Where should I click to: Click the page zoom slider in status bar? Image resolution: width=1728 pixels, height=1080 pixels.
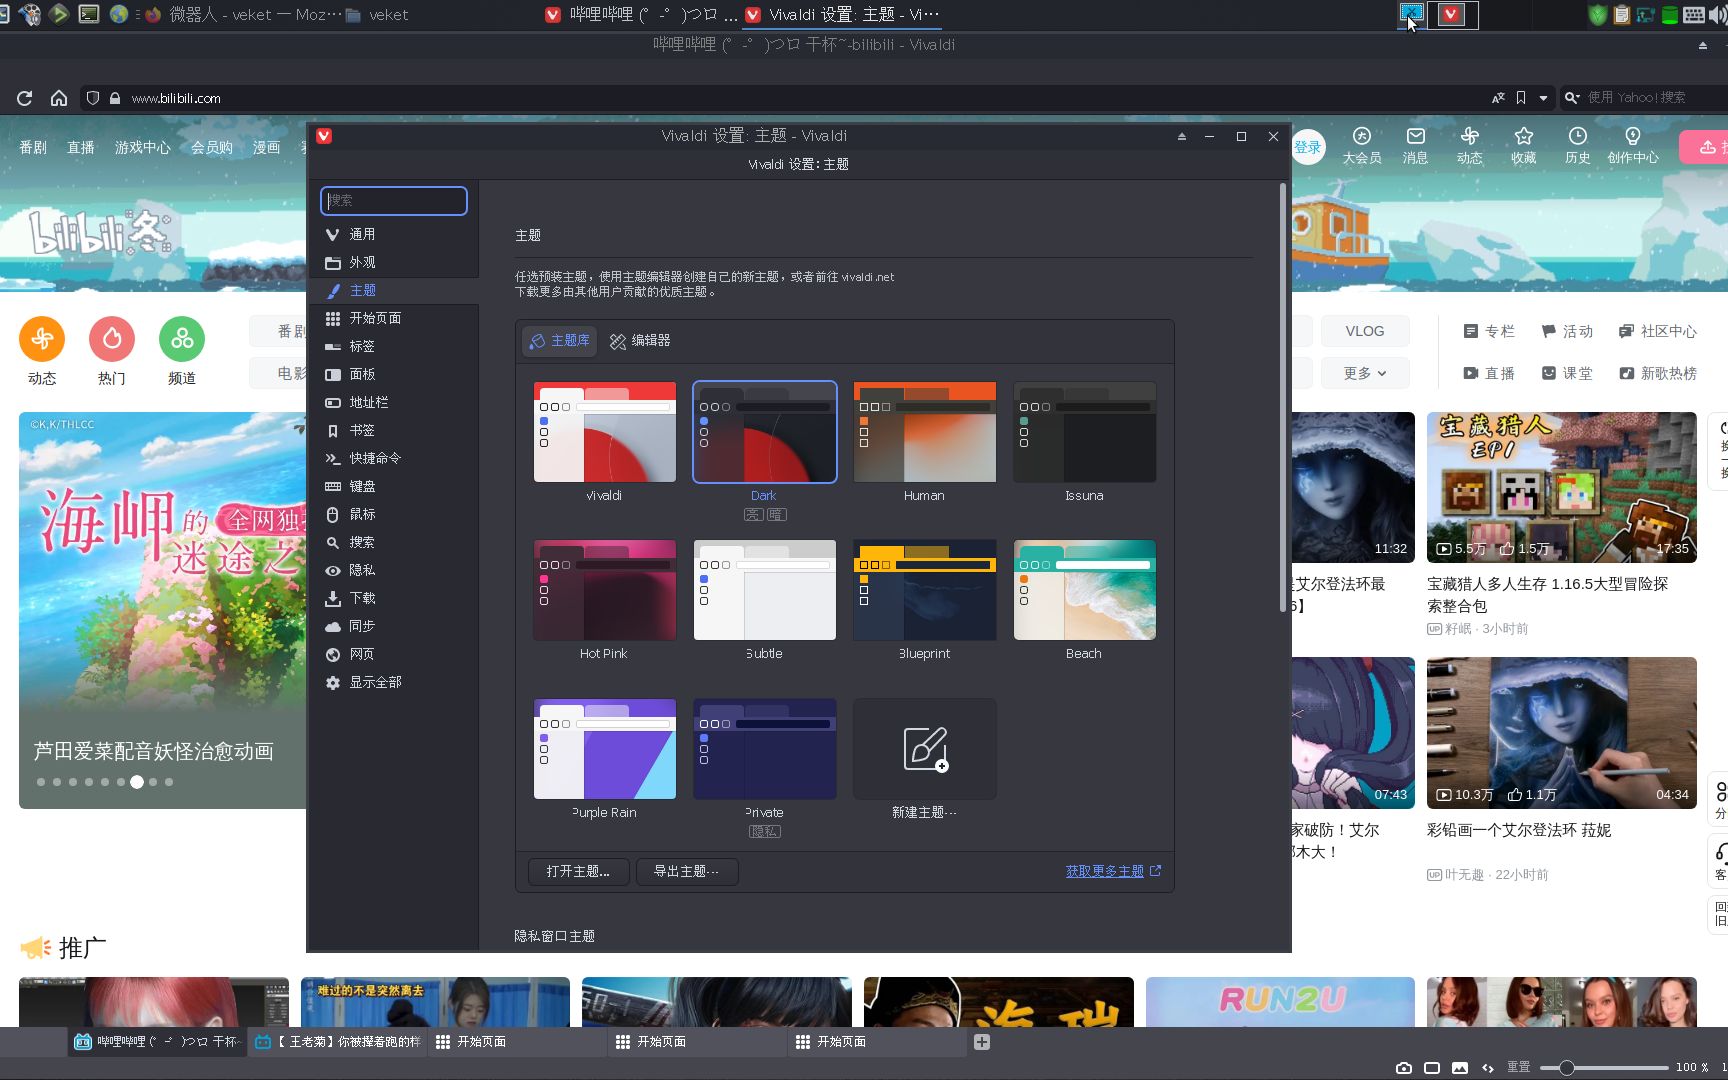click(x=1604, y=1068)
